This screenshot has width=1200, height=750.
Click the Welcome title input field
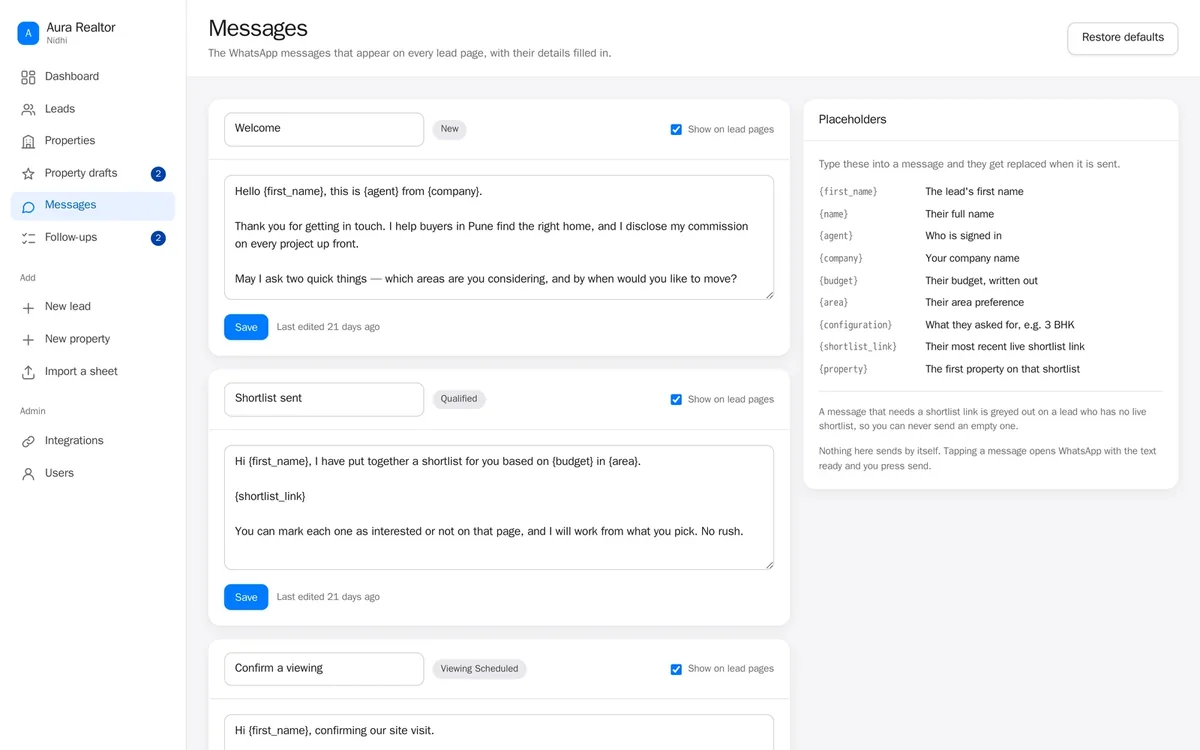tap(324, 129)
